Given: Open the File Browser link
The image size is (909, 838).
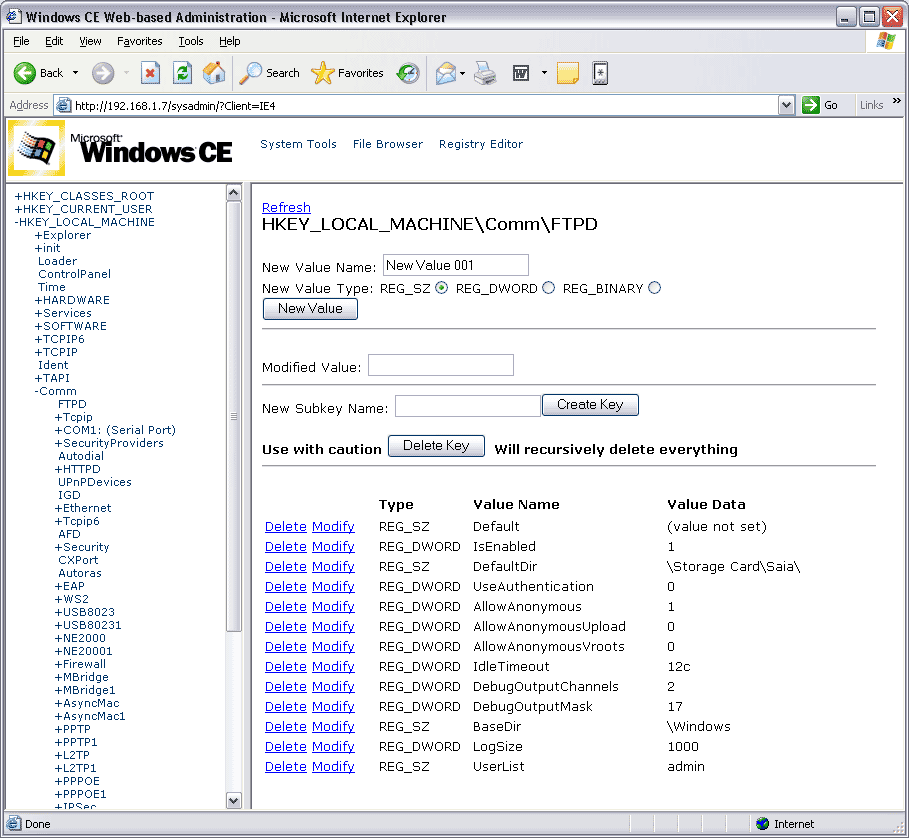Looking at the screenshot, I should click(x=388, y=144).
